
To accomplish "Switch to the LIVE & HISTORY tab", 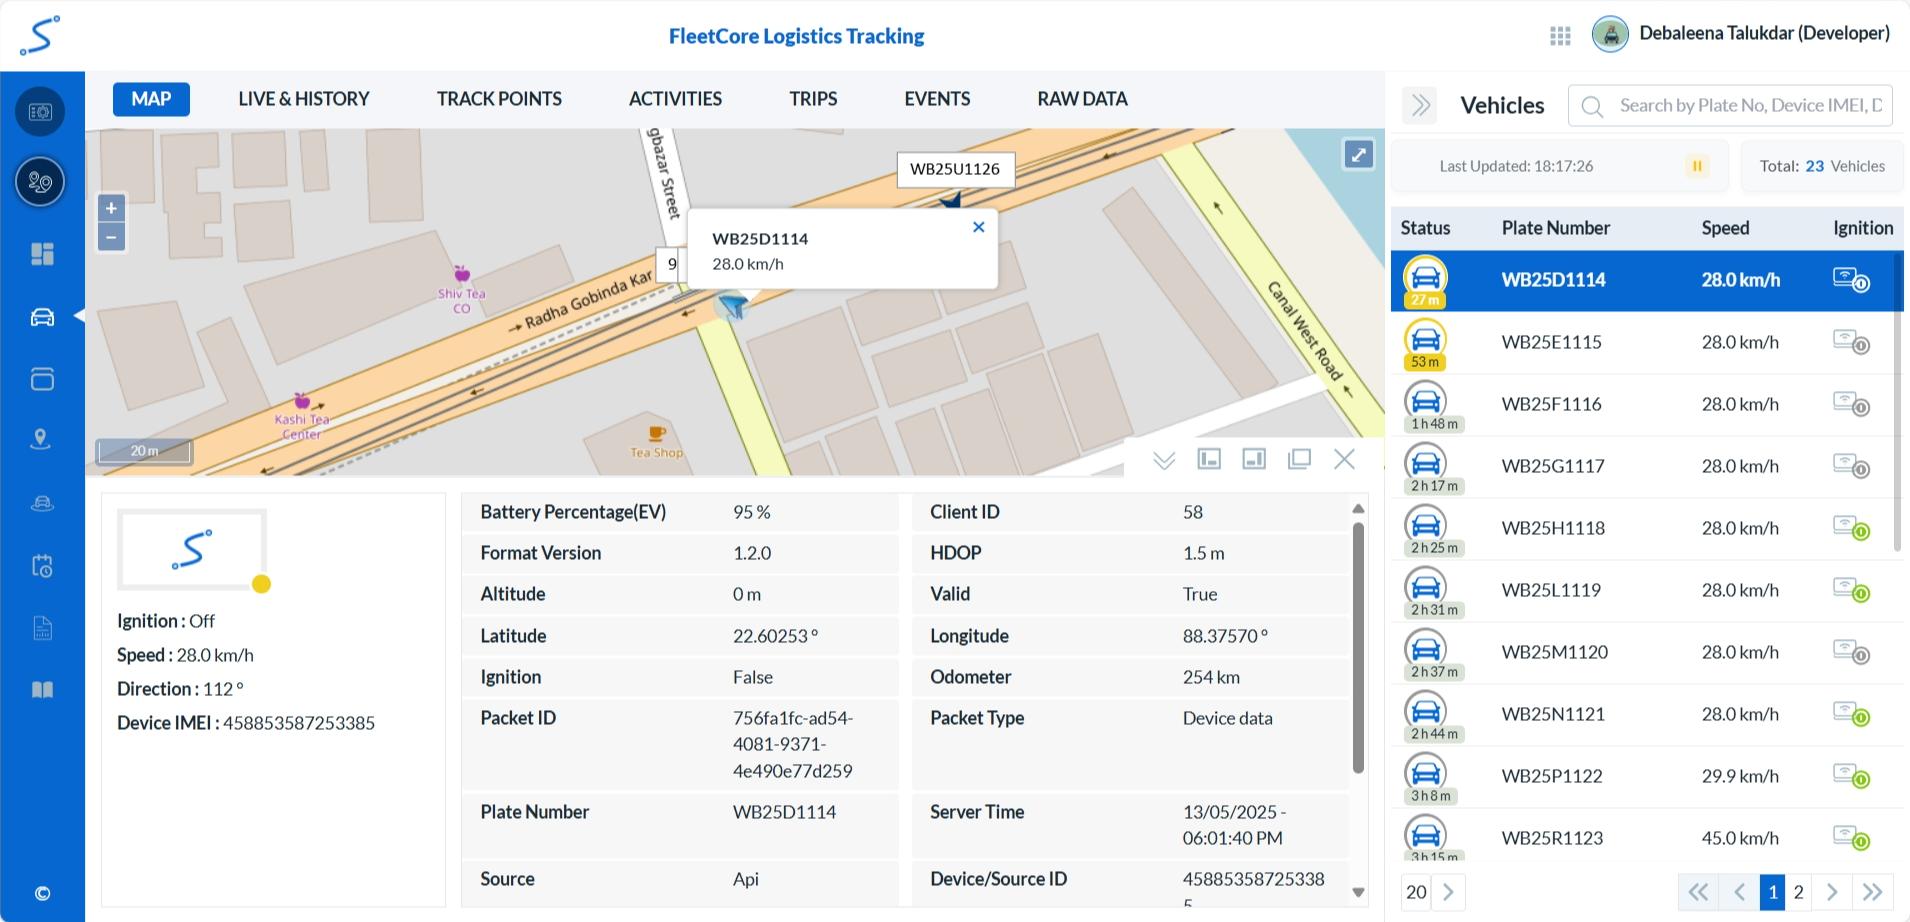I will pos(303,99).
